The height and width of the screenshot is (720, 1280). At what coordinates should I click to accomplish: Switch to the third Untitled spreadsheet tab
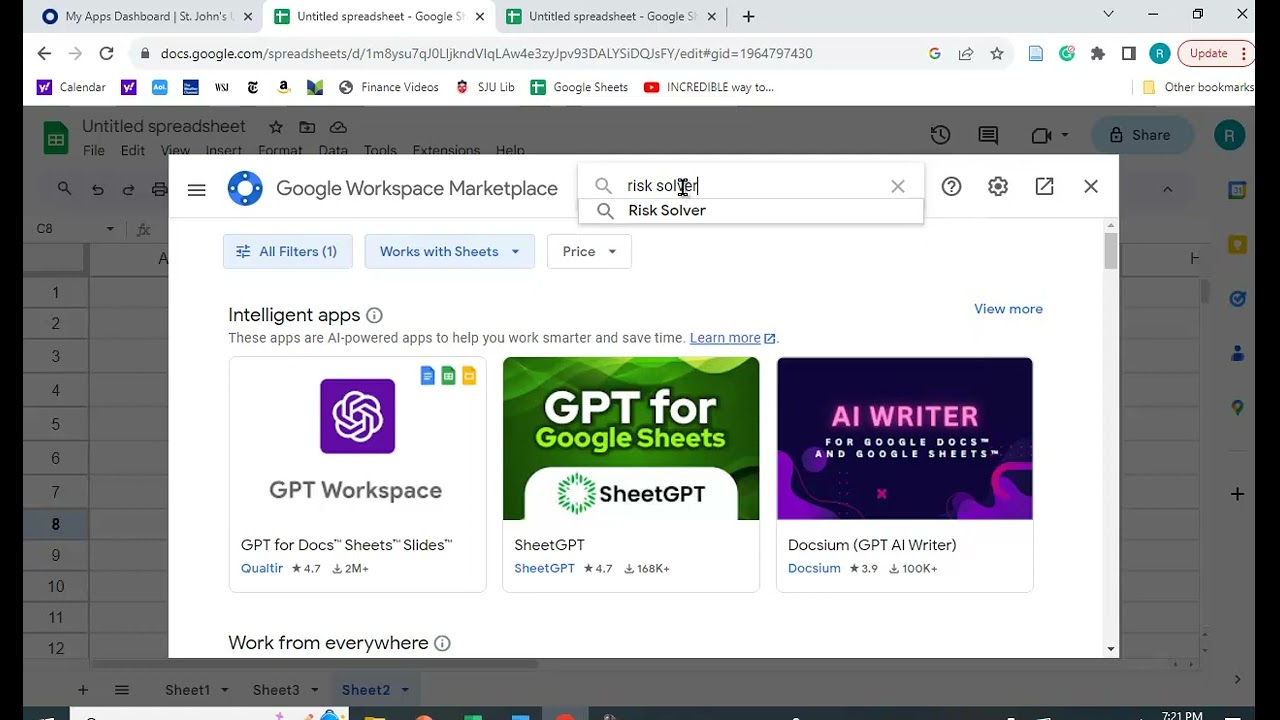[x=612, y=16]
